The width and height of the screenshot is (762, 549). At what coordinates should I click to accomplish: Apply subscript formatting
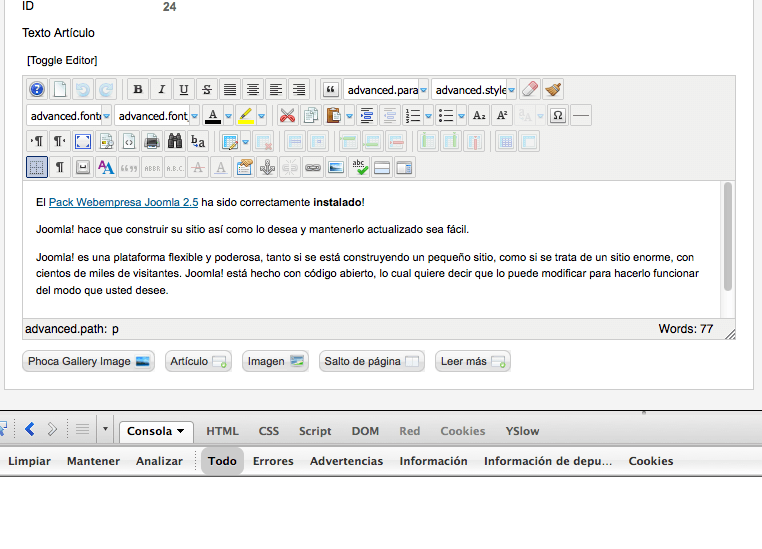coord(479,116)
